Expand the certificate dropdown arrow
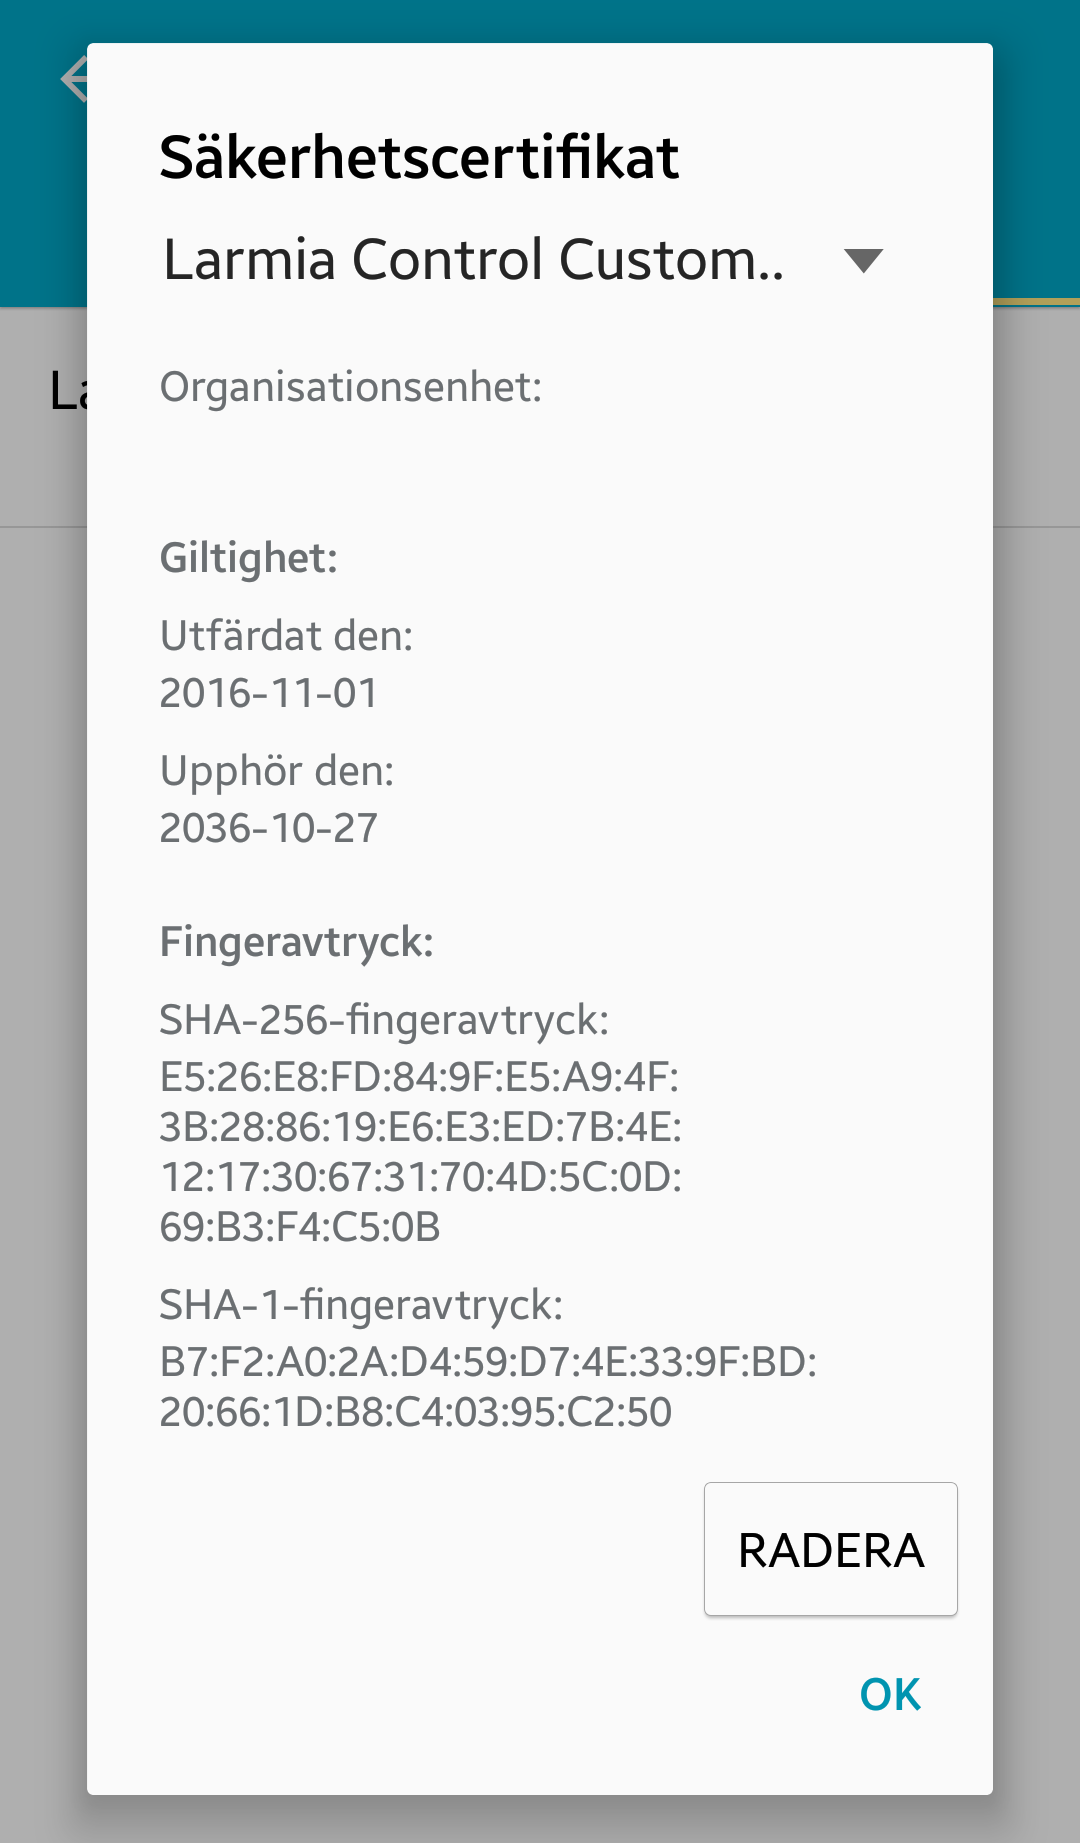Image resolution: width=1080 pixels, height=1843 pixels. (863, 261)
